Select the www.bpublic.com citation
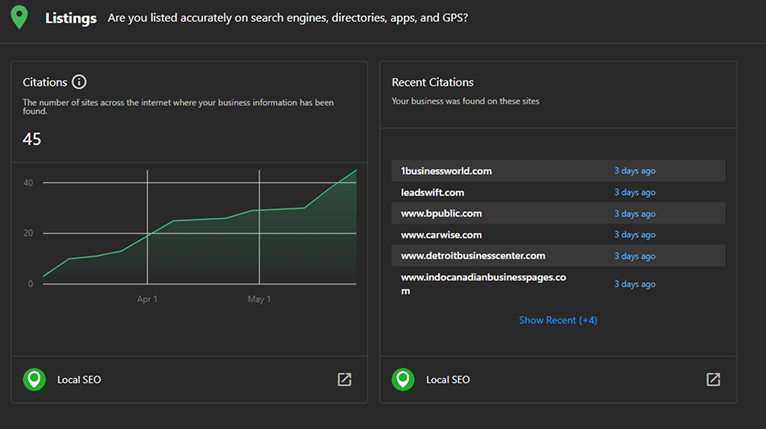 441,213
